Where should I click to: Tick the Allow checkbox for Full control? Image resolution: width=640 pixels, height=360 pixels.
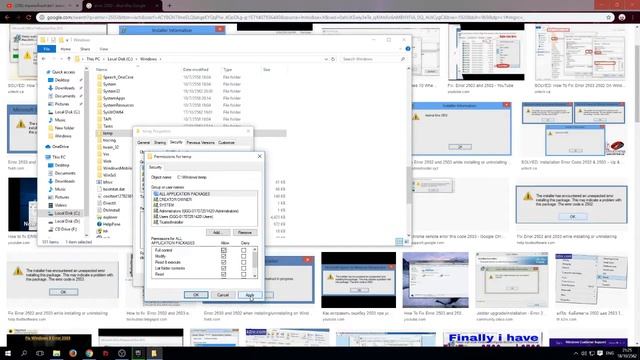pos(223,250)
